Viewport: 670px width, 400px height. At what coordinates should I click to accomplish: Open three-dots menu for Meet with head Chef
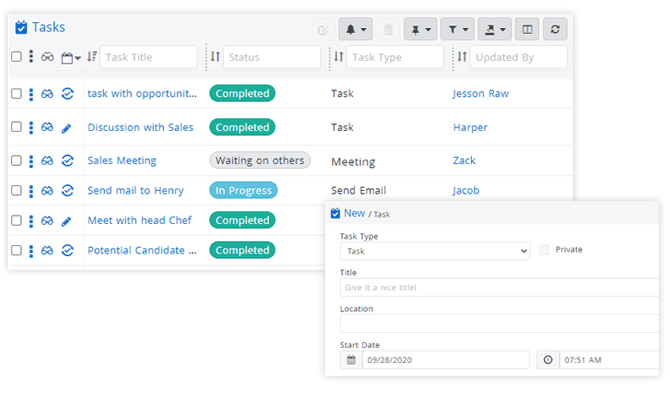[31, 221]
